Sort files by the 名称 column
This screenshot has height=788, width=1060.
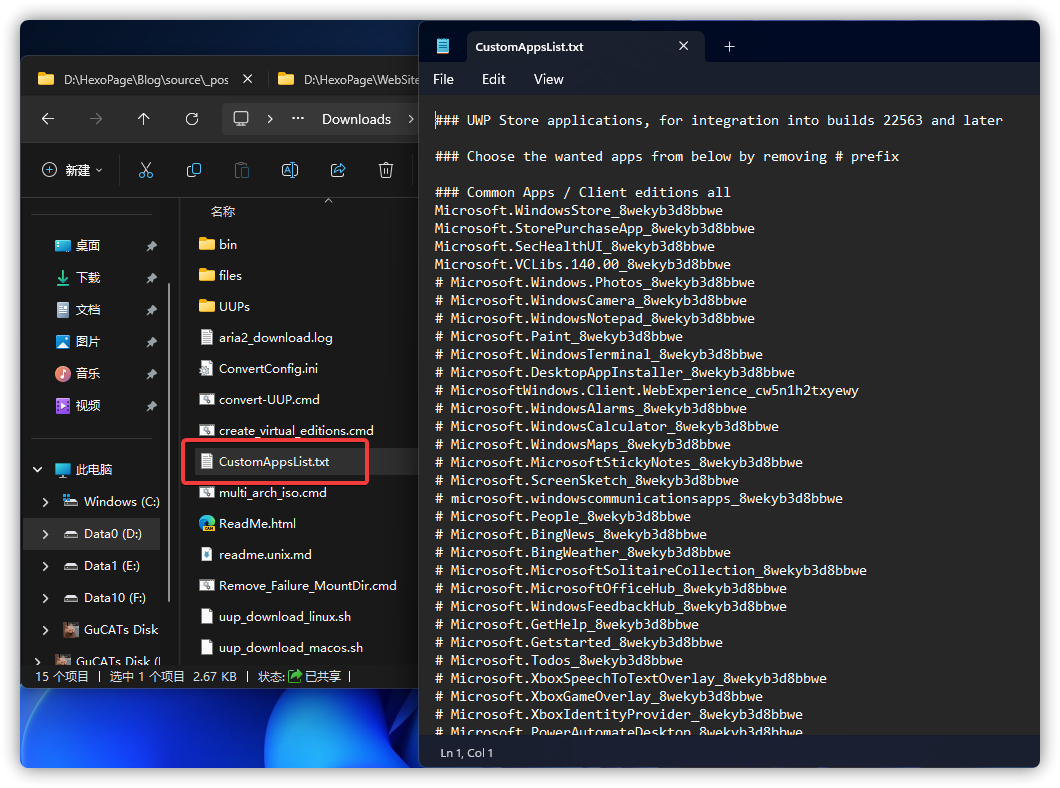coord(222,211)
